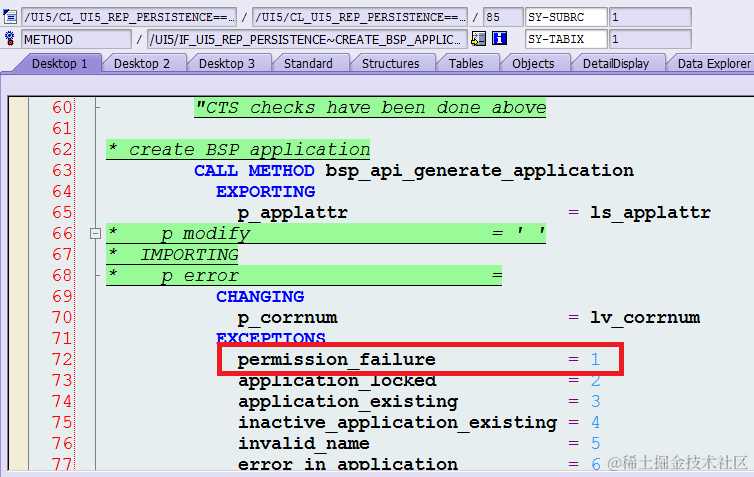Click the SY-SUBRC field
Image resolution: width=754 pixels, height=477 pixels.
(x=566, y=17)
